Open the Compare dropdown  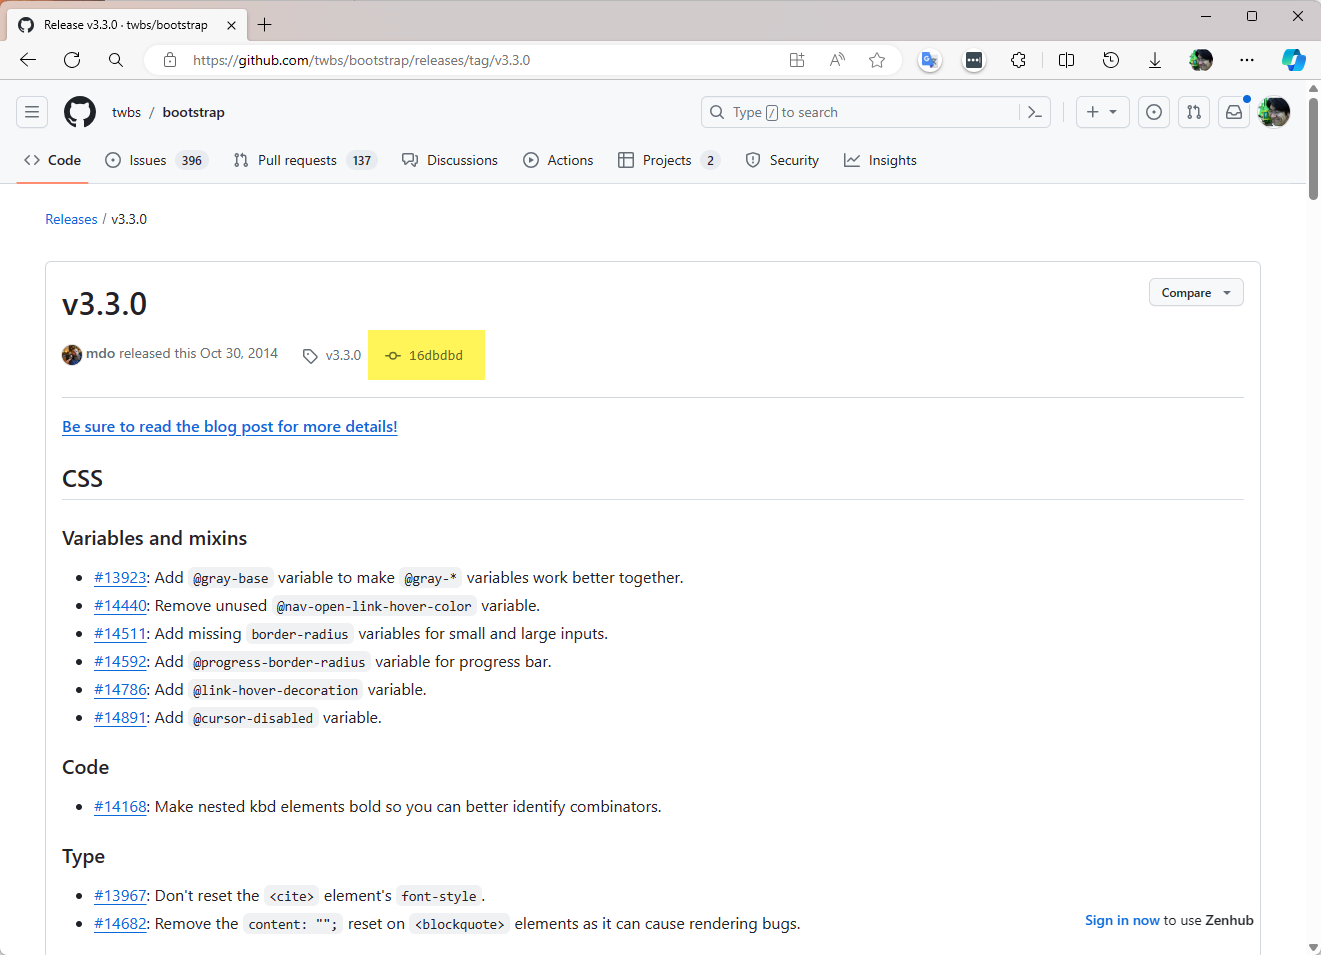(1196, 292)
